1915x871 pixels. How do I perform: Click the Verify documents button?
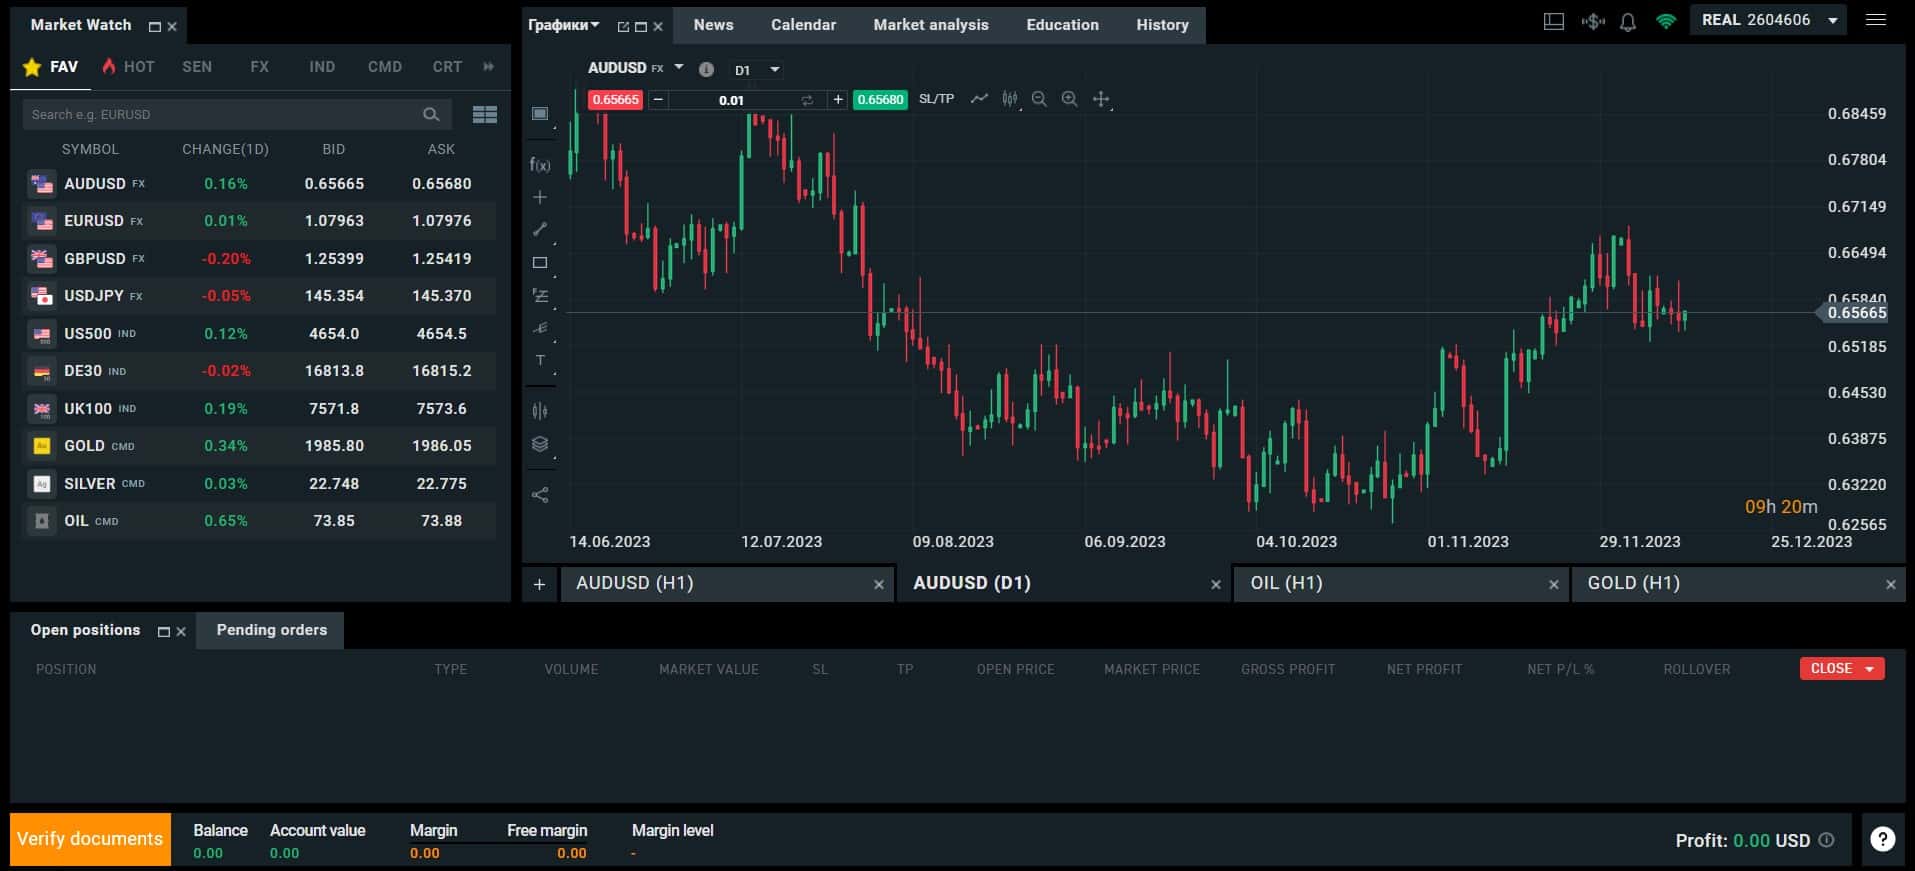point(90,839)
